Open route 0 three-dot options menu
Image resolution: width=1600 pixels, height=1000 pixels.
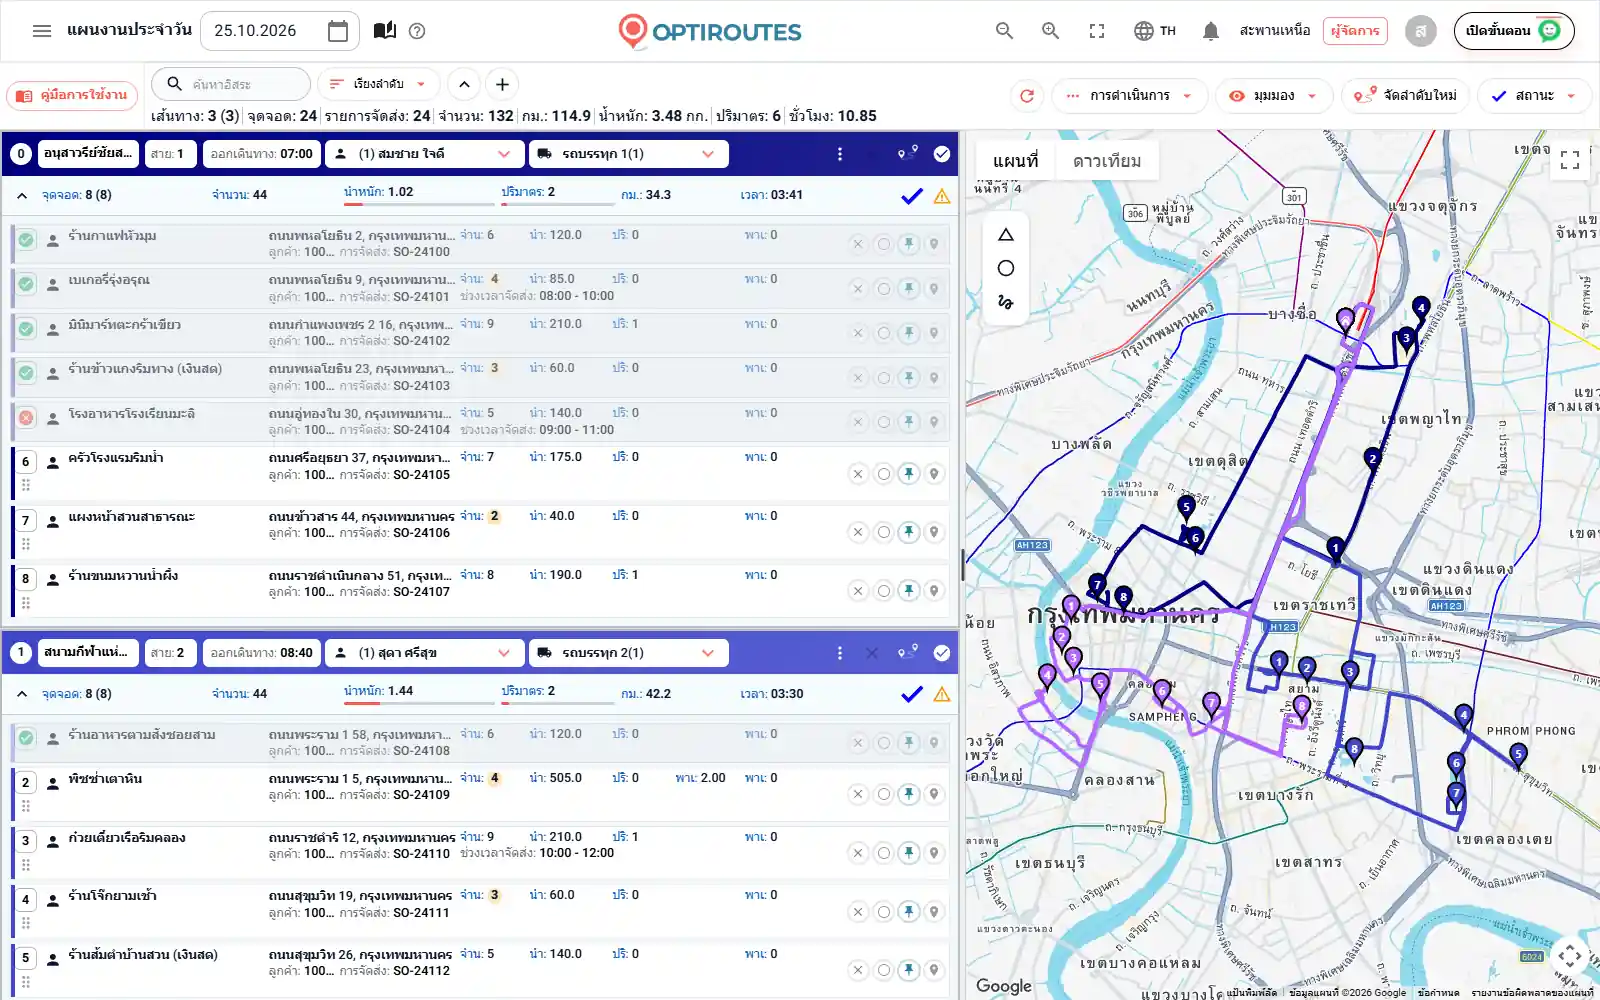[x=840, y=154]
